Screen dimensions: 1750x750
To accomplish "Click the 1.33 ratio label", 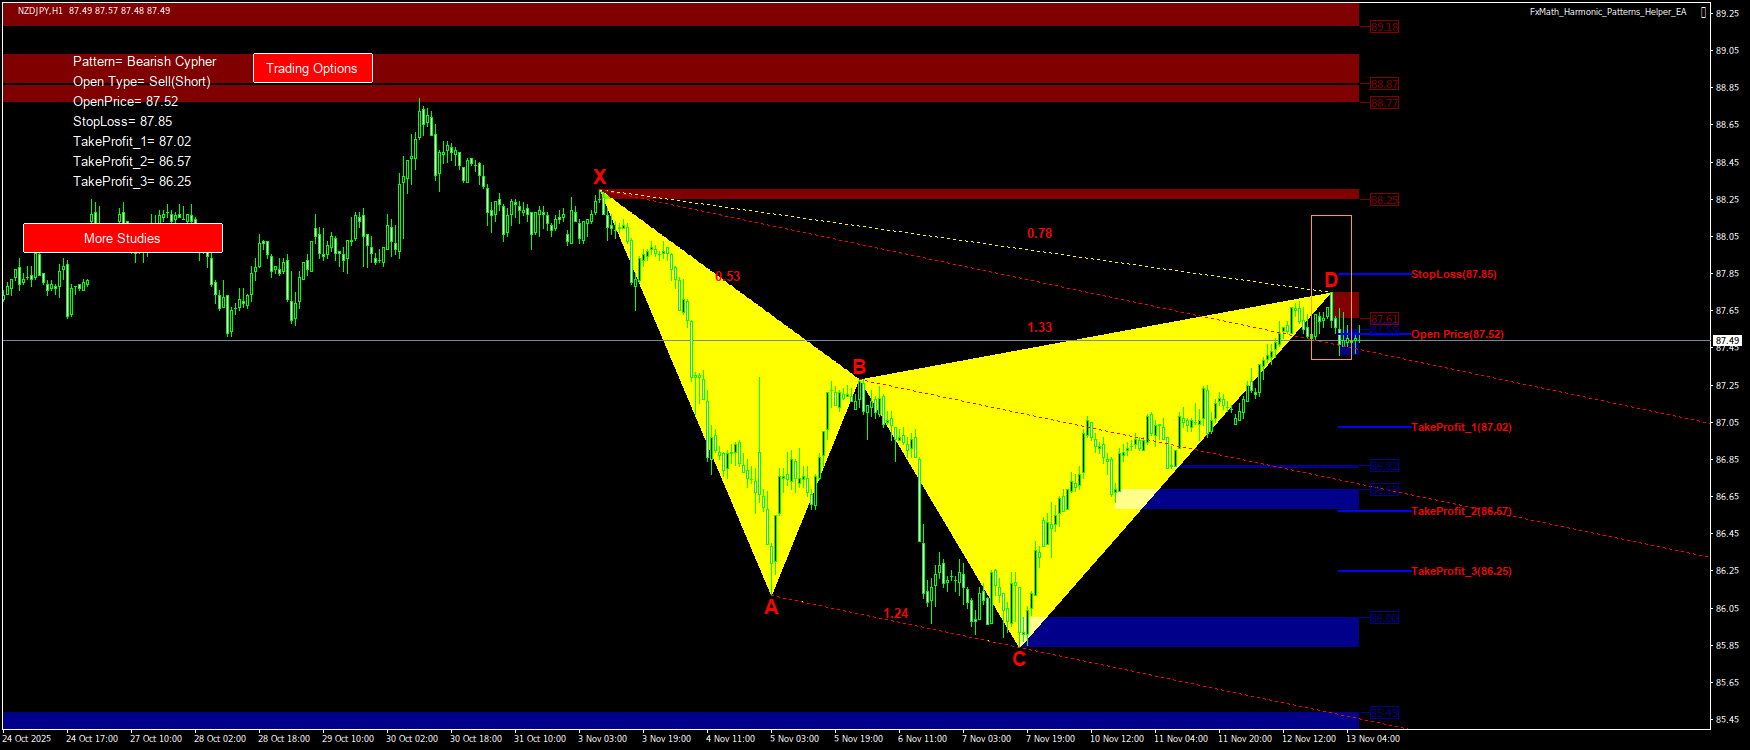I will pyautogui.click(x=1039, y=327).
